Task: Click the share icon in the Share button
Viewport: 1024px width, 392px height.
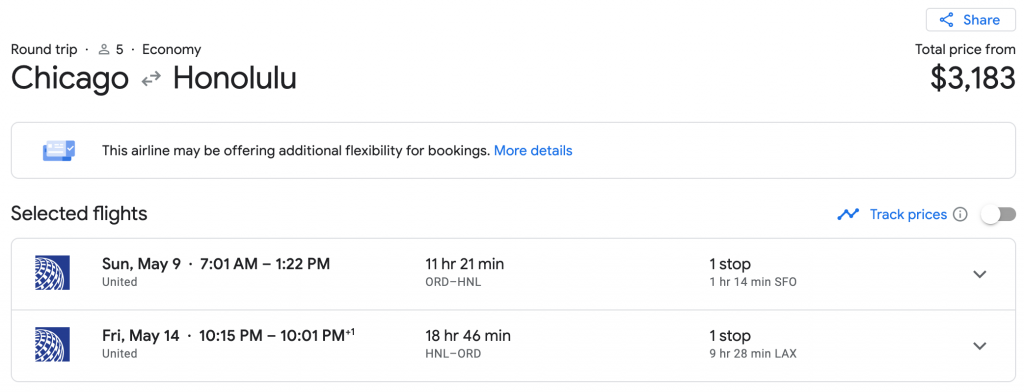Action: (946, 20)
